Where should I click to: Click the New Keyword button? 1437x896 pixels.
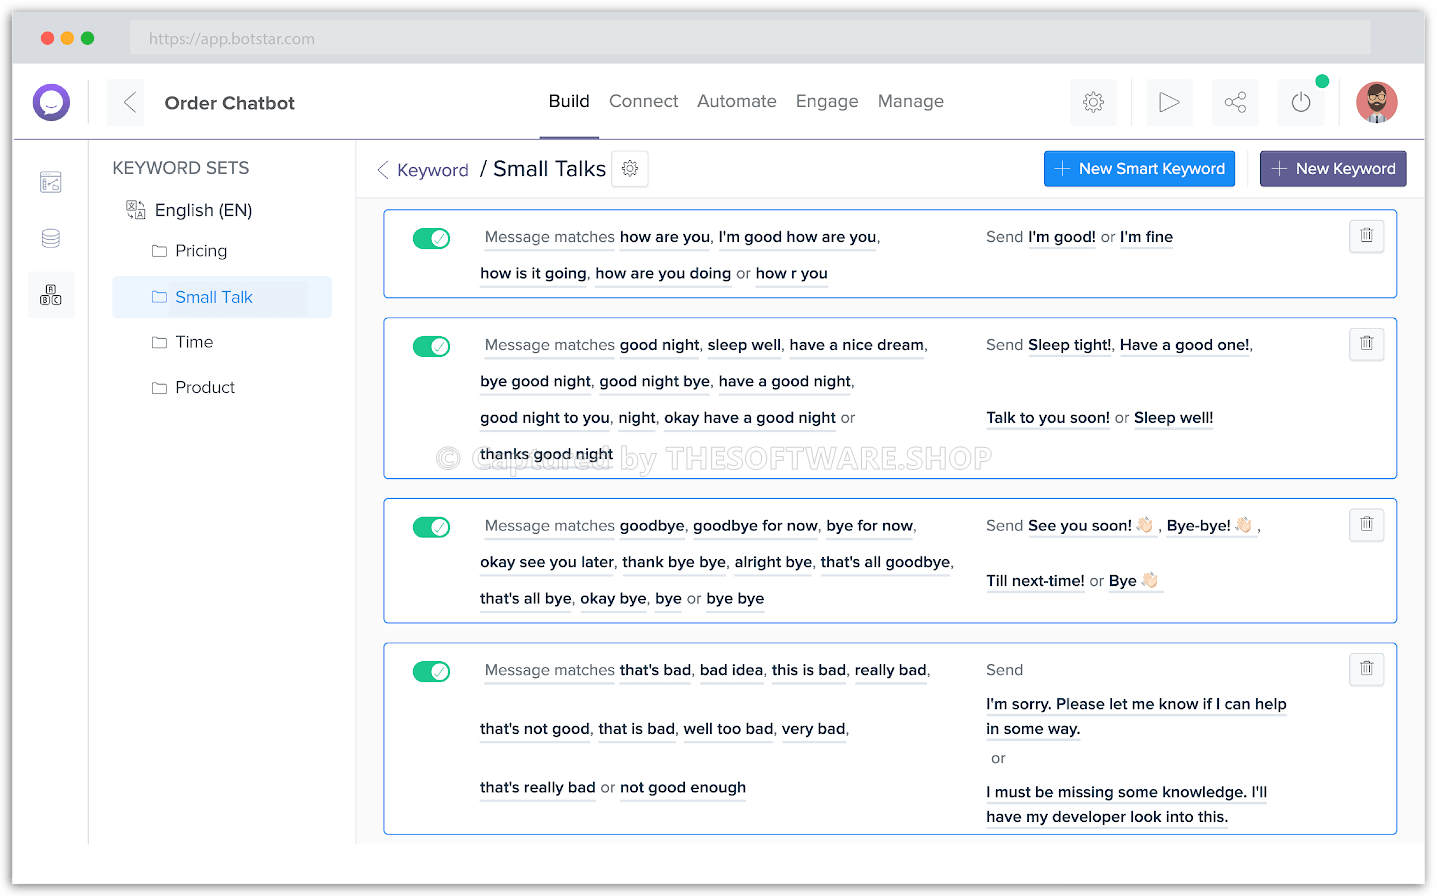pos(1332,169)
